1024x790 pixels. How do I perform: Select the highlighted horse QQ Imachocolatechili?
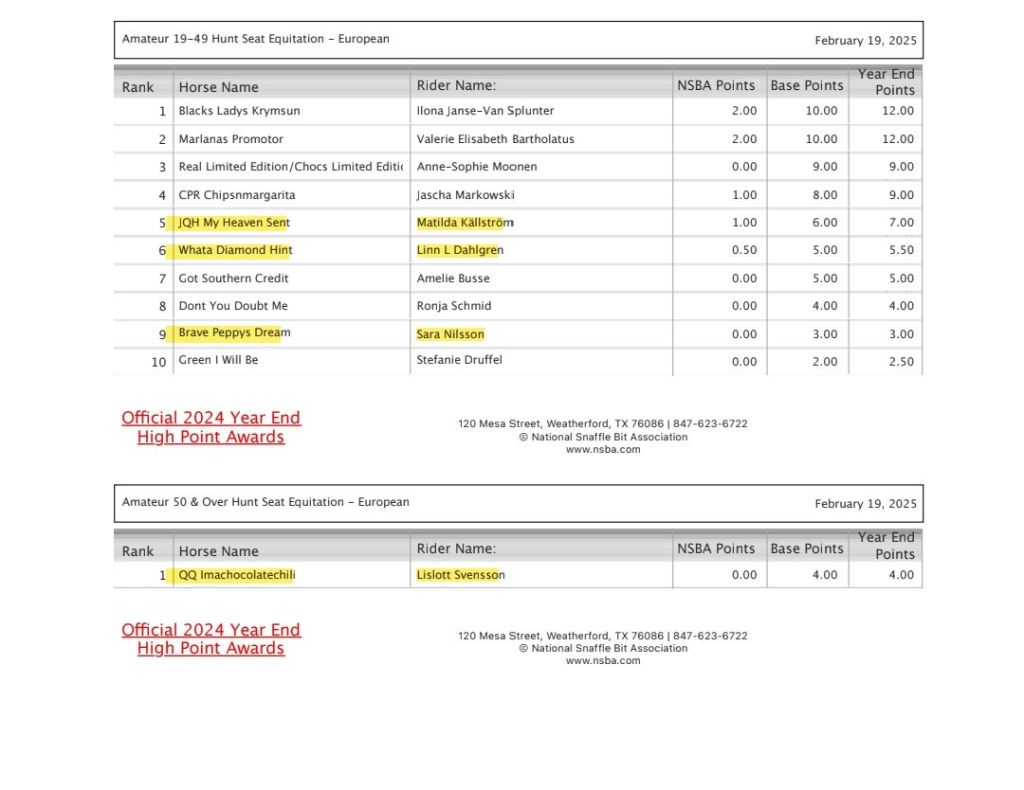pos(236,575)
